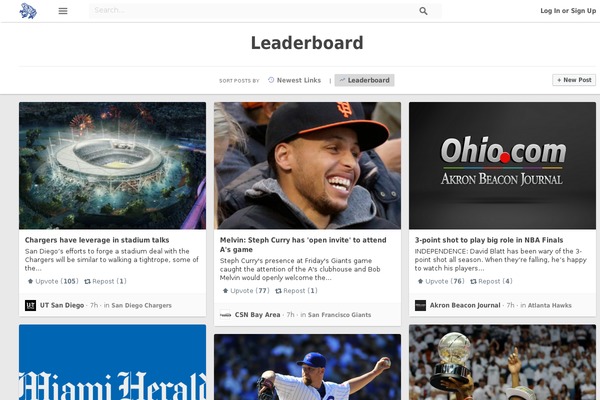Screen dimensions: 600x400
Task: Select the Leaderboard sort tab
Action: (x=364, y=80)
